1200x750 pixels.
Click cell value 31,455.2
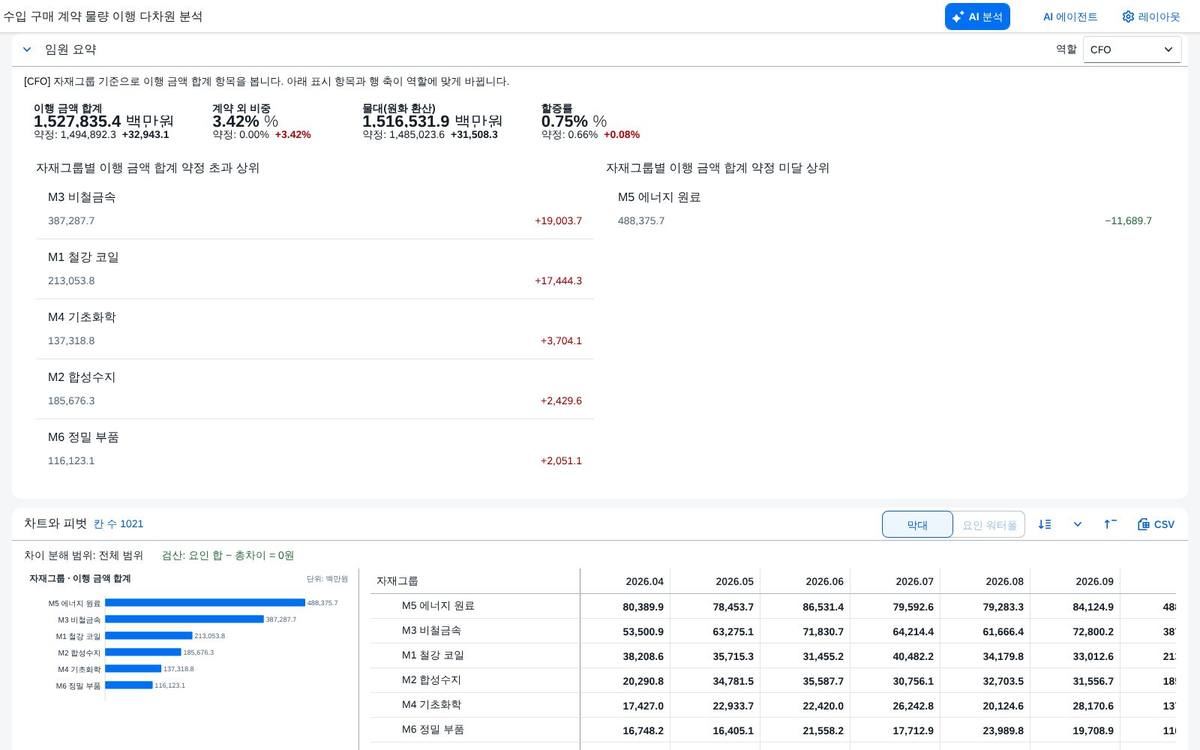tap(823, 656)
